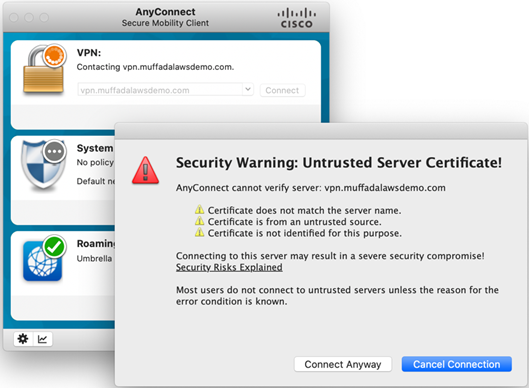This screenshot has width=529, height=388.
Task: Click the 'No policy' status text
Action: click(95, 162)
